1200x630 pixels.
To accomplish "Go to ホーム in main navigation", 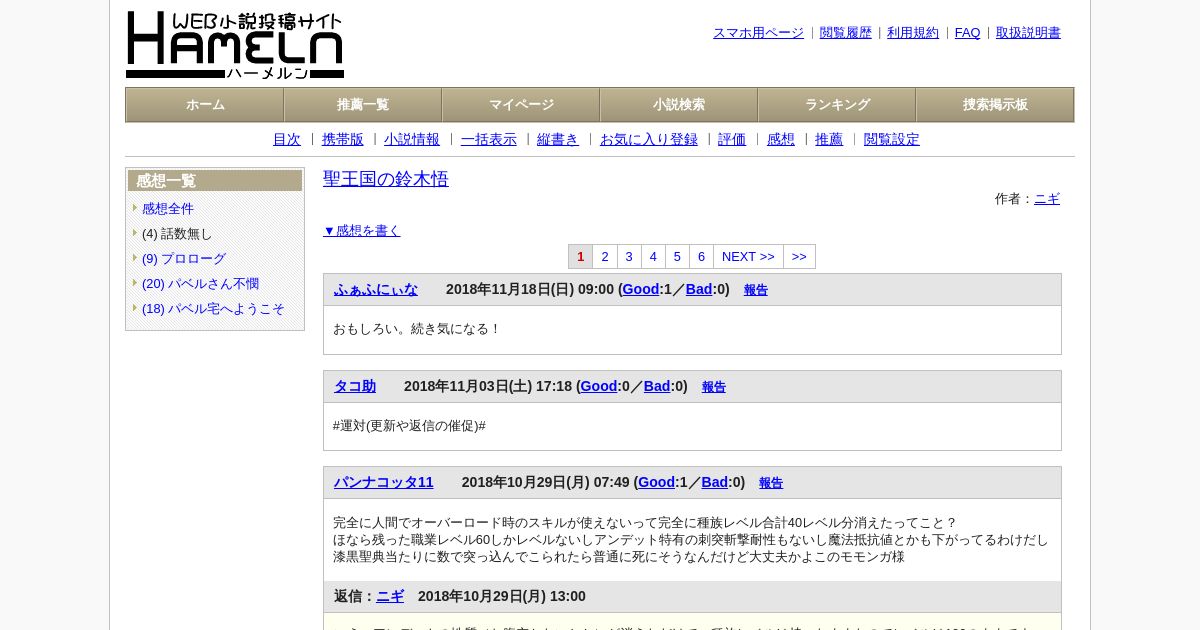I will (205, 105).
